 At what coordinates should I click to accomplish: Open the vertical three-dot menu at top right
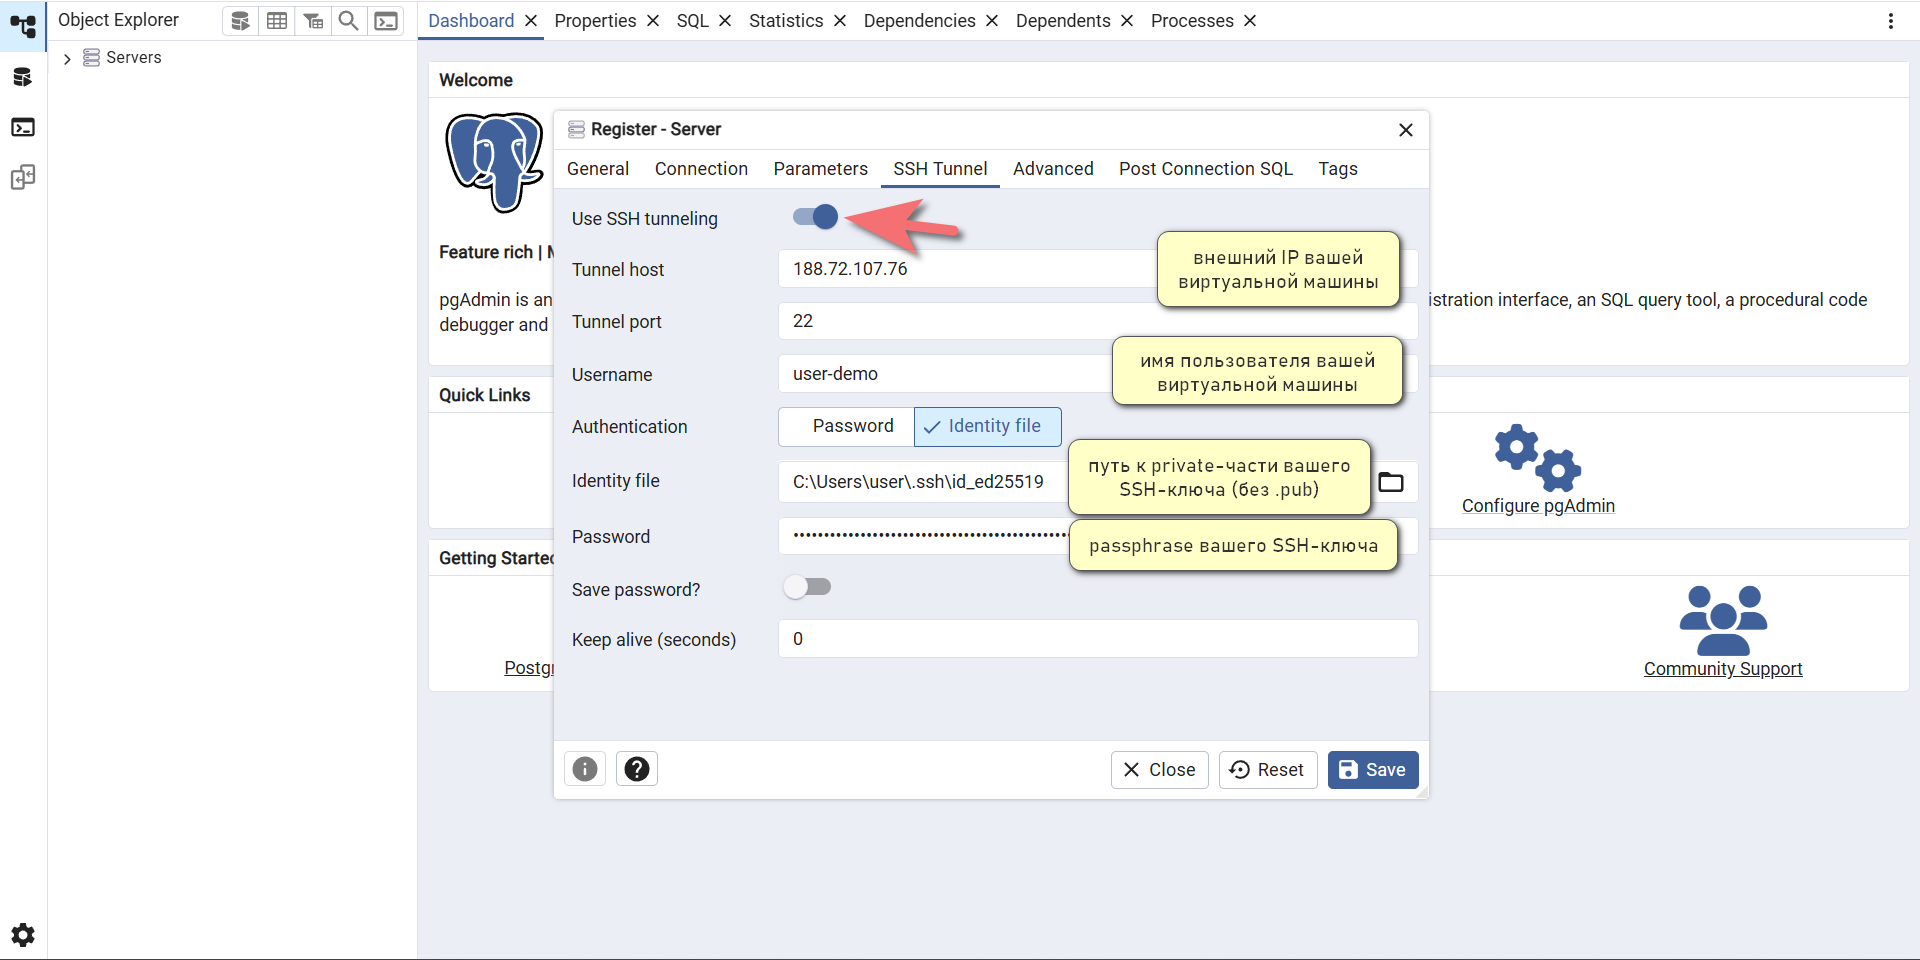[1891, 21]
